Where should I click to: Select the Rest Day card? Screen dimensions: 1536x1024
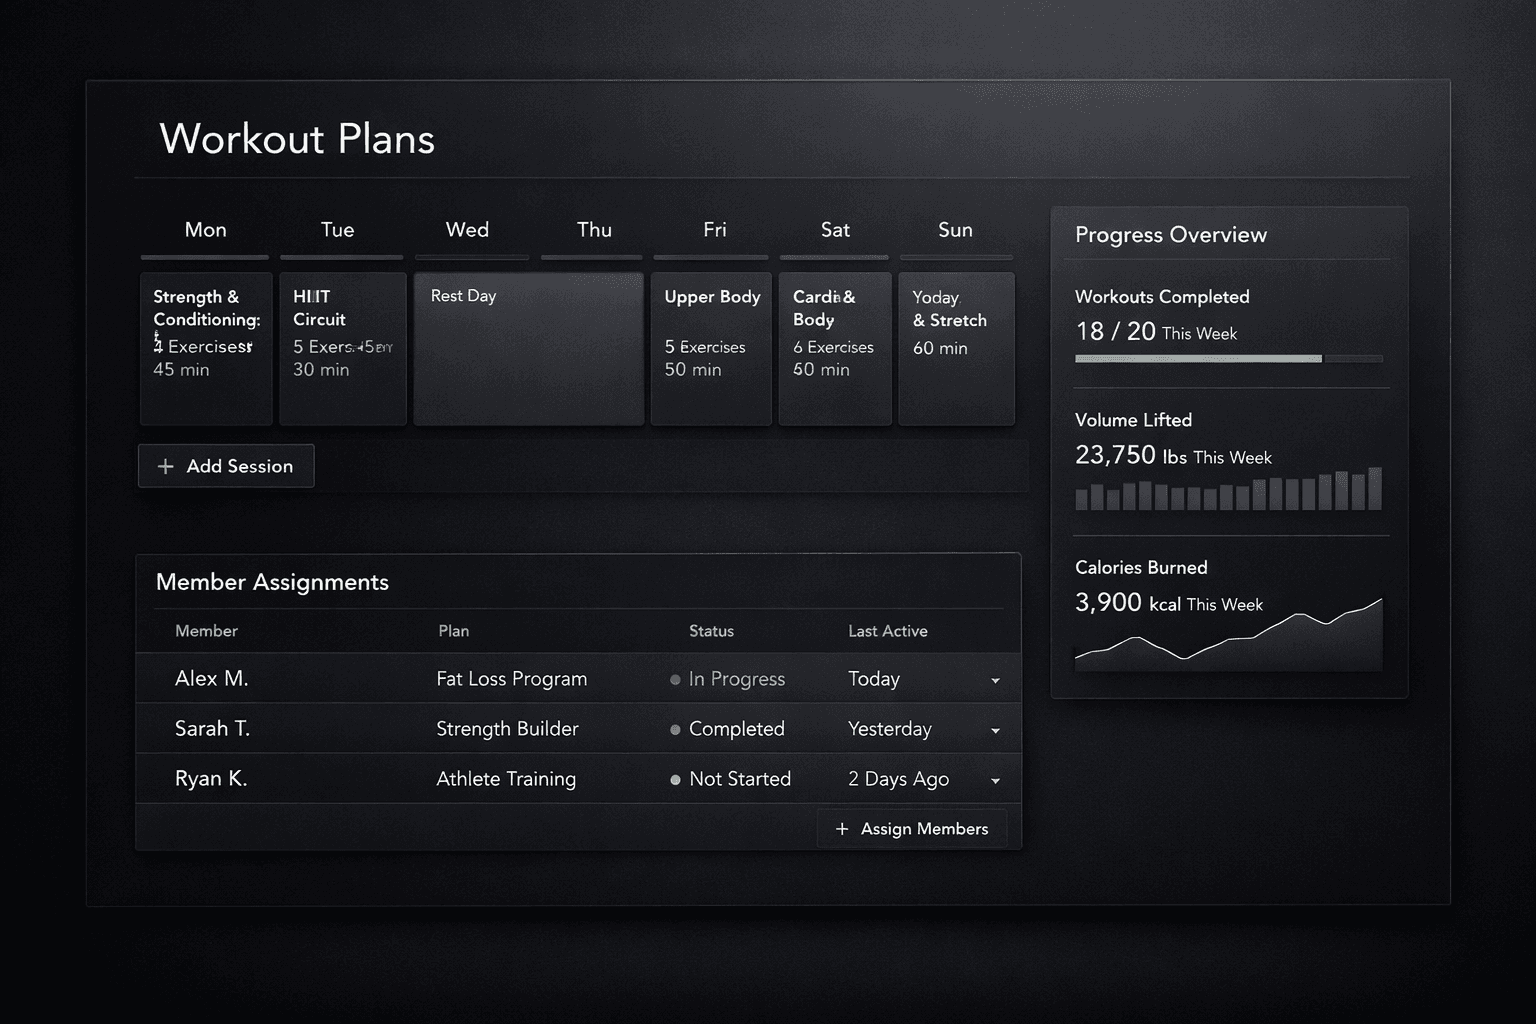point(528,348)
